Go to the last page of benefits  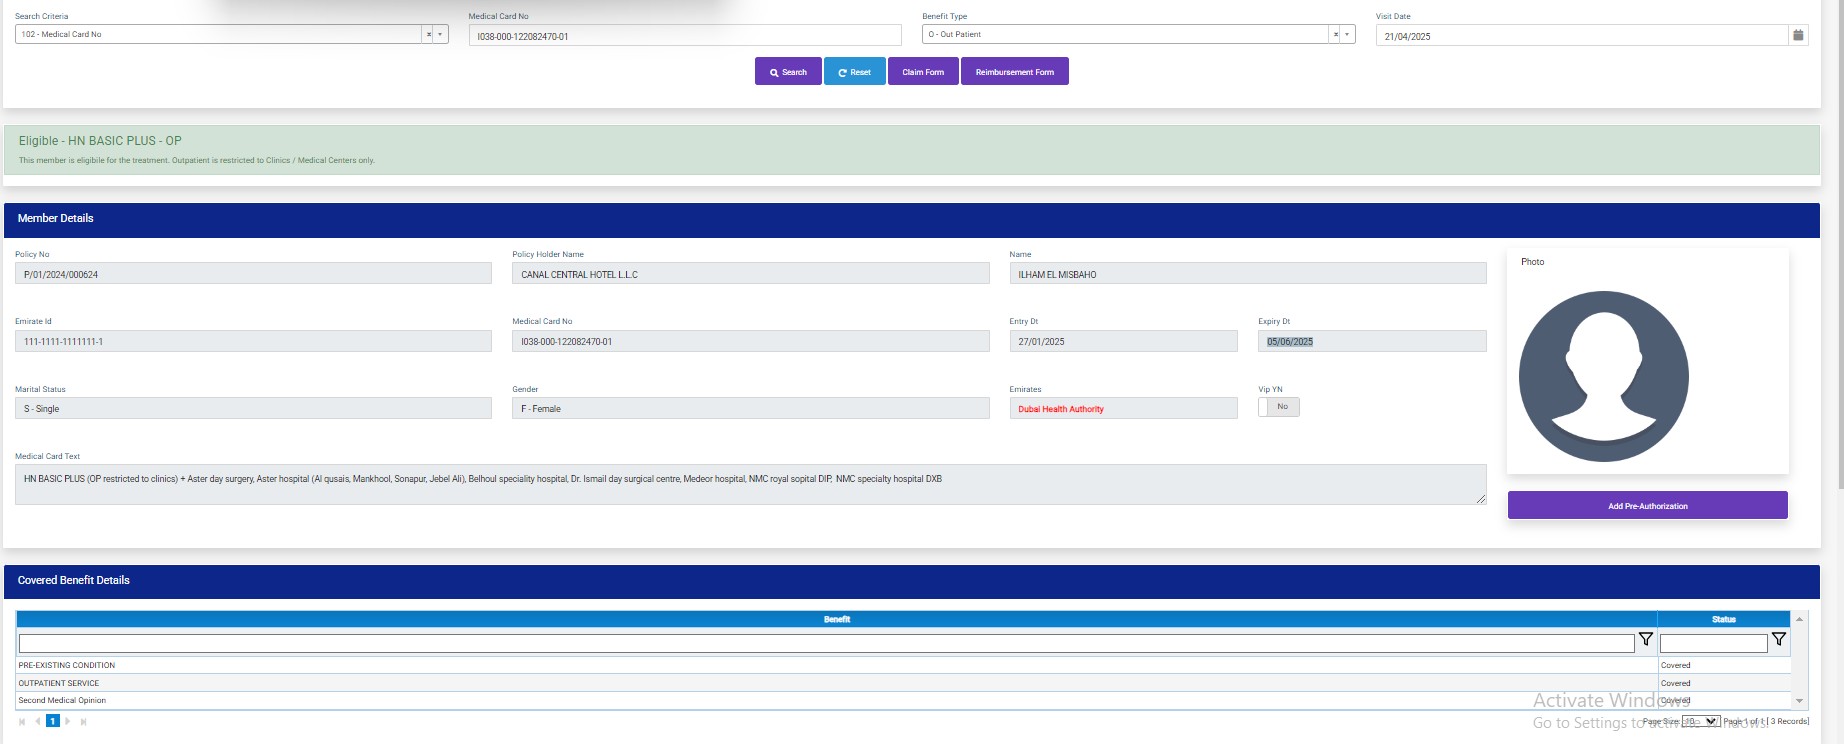click(x=84, y=721)
